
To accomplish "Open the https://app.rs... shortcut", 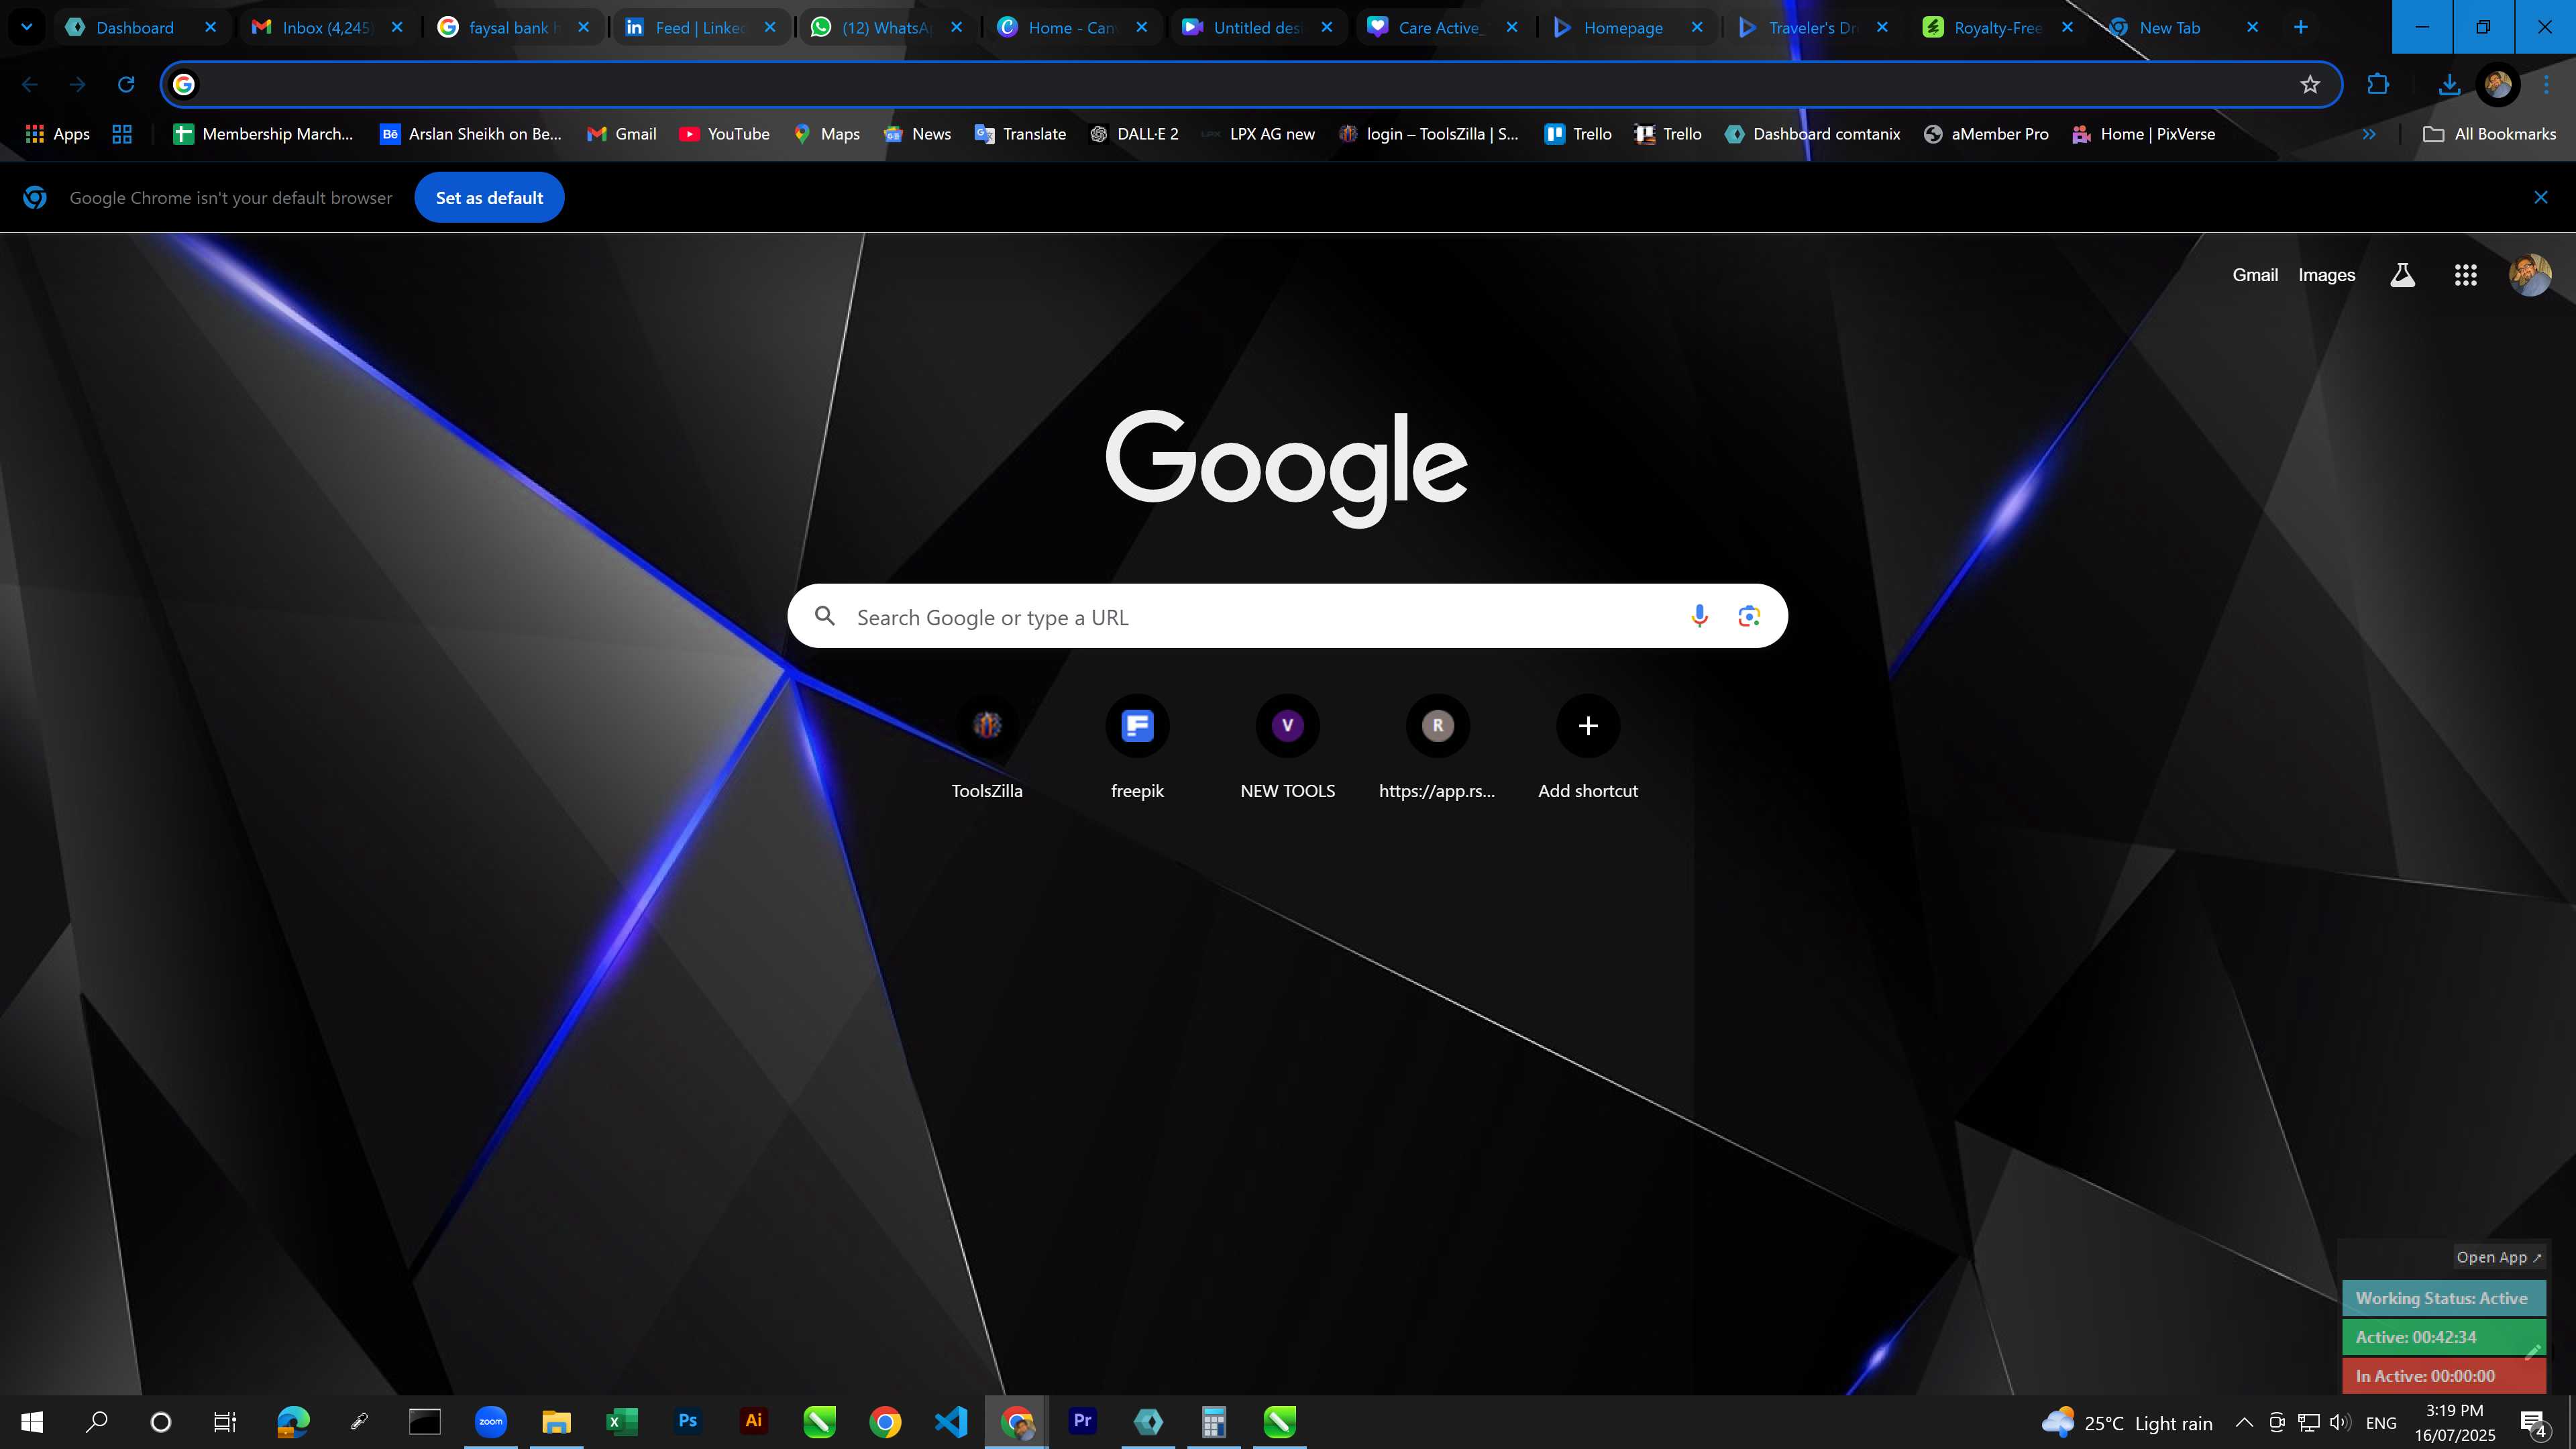I will 1438,748.
